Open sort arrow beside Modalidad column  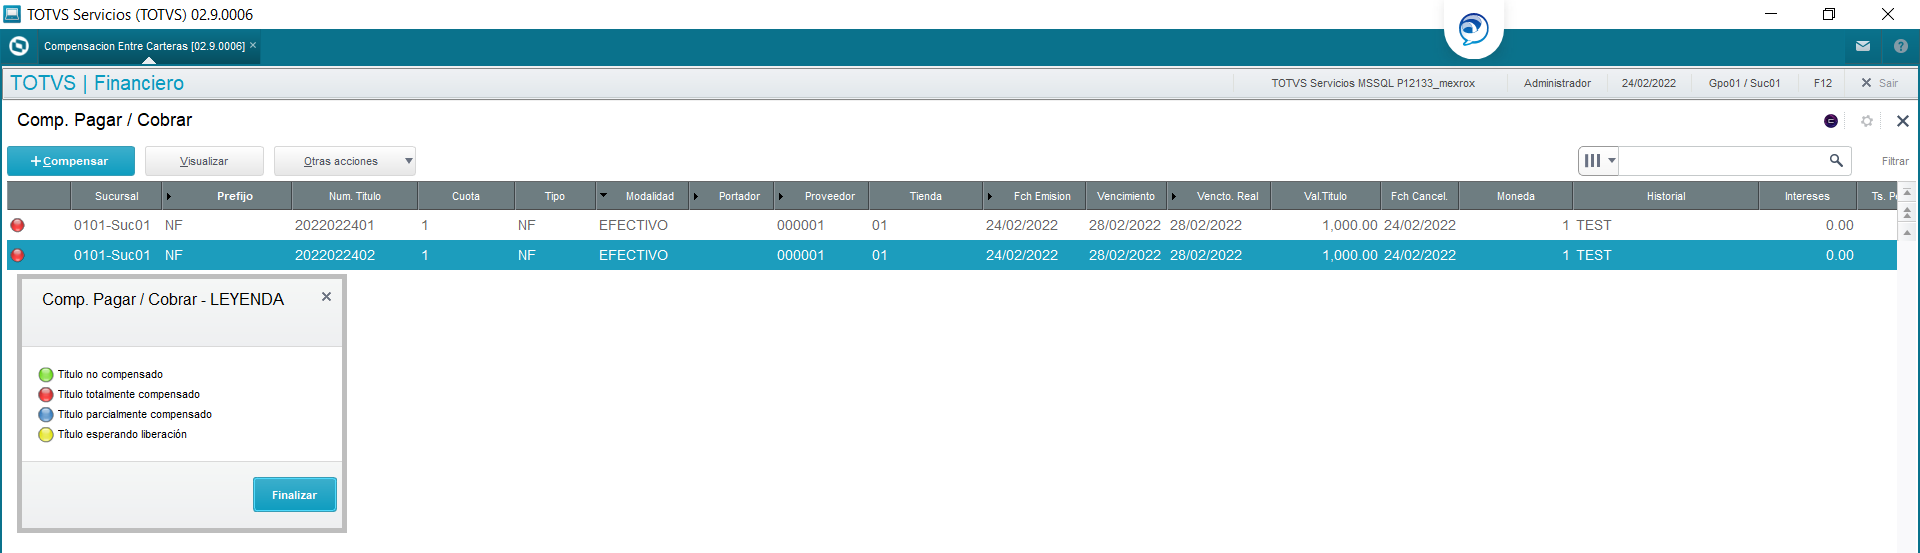click(x=603, y=196)
